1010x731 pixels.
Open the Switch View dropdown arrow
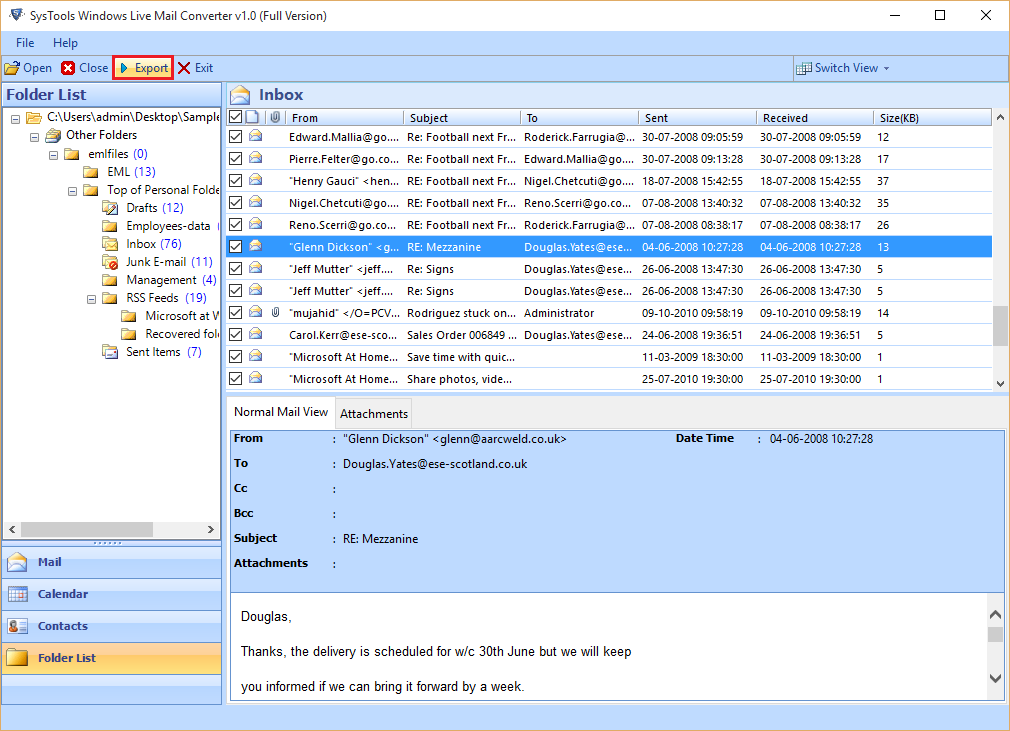coord(886,68)
